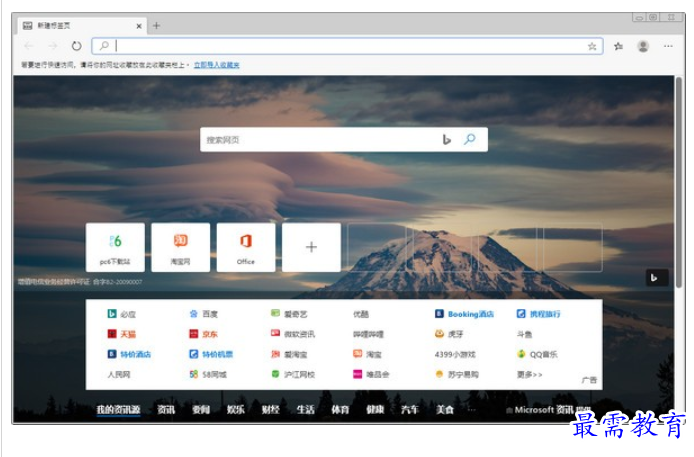This screenshot has height=457, width=694.
Task: Open the 爱淘宝 link
Action: click(289, 354)
